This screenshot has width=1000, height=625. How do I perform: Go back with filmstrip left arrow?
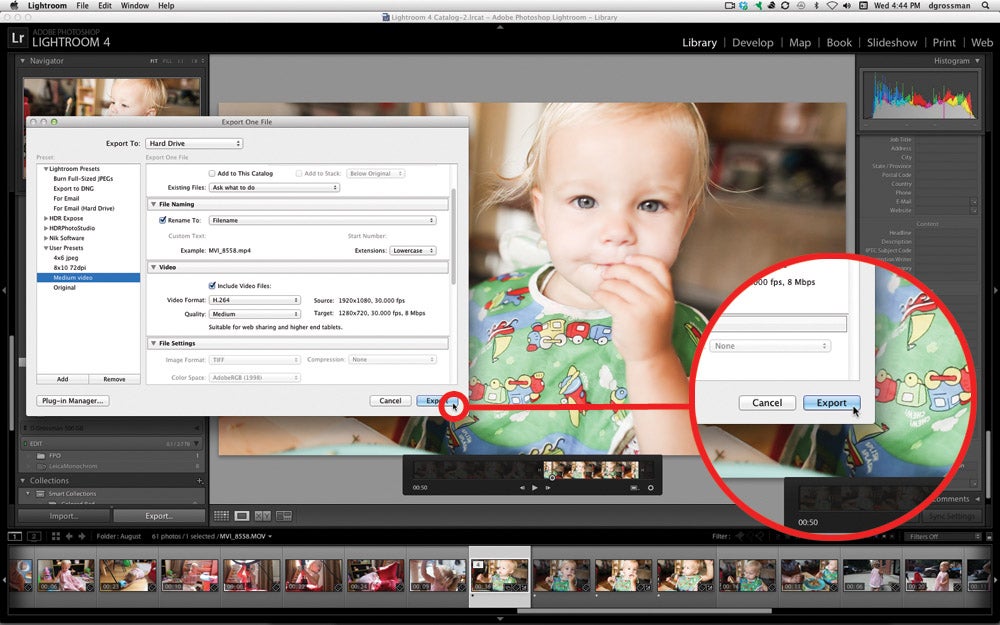click(69, 536)
